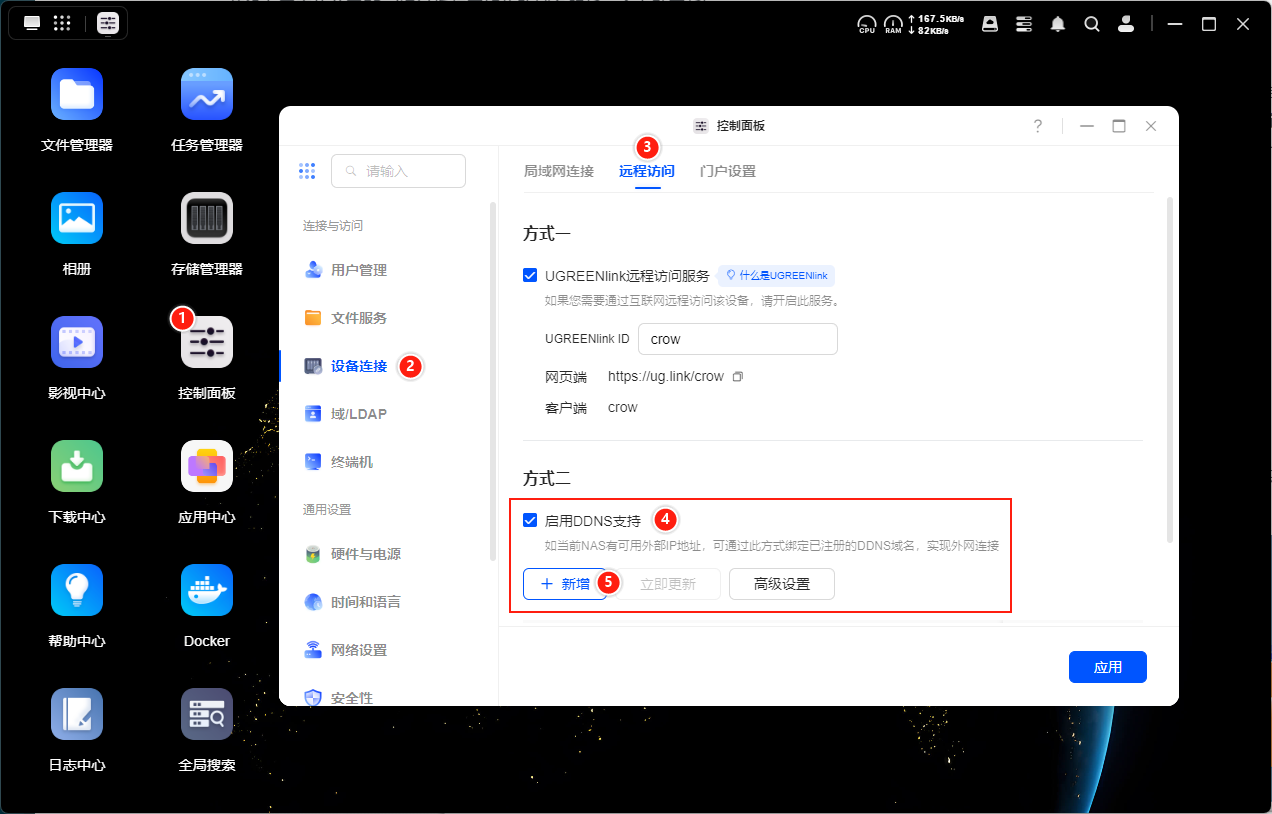The height and width of the screenshot is (814, 1272).
Task: Open help question mark in 控制面板 window
Action: point(1038,126)
